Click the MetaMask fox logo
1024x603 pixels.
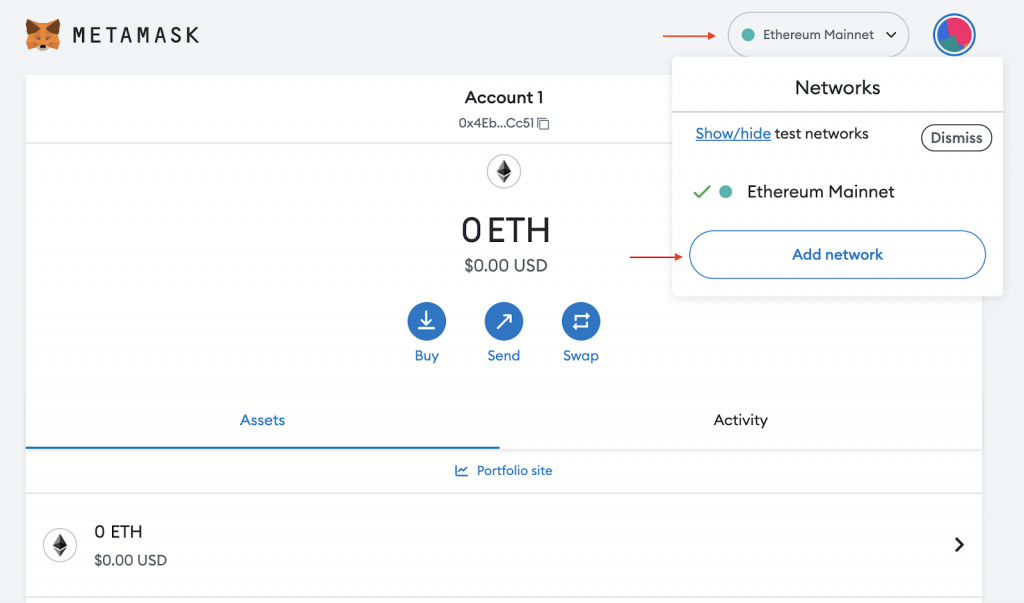(x=43, y=35)
